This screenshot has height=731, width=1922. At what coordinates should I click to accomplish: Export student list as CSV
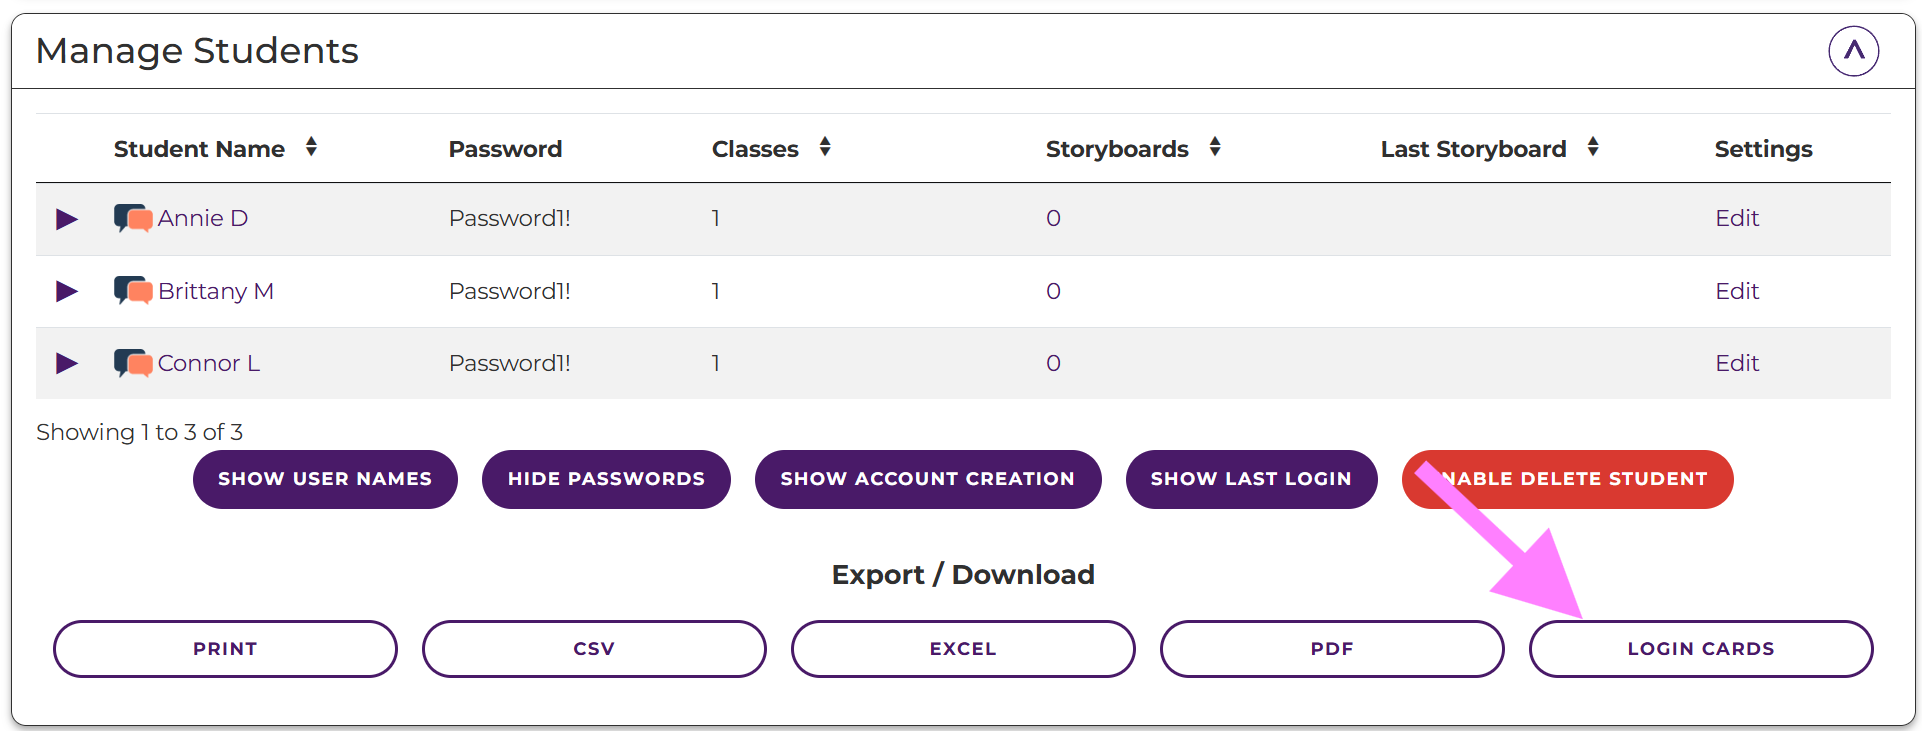coord(594,649)
